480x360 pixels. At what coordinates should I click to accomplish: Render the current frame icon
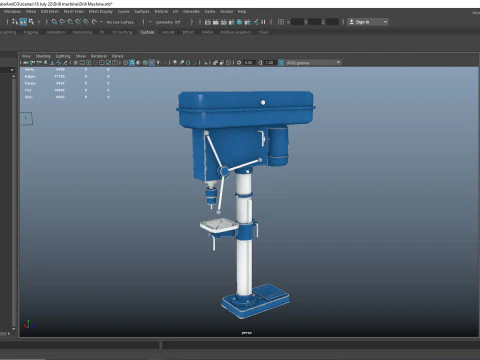pos(216,22)
